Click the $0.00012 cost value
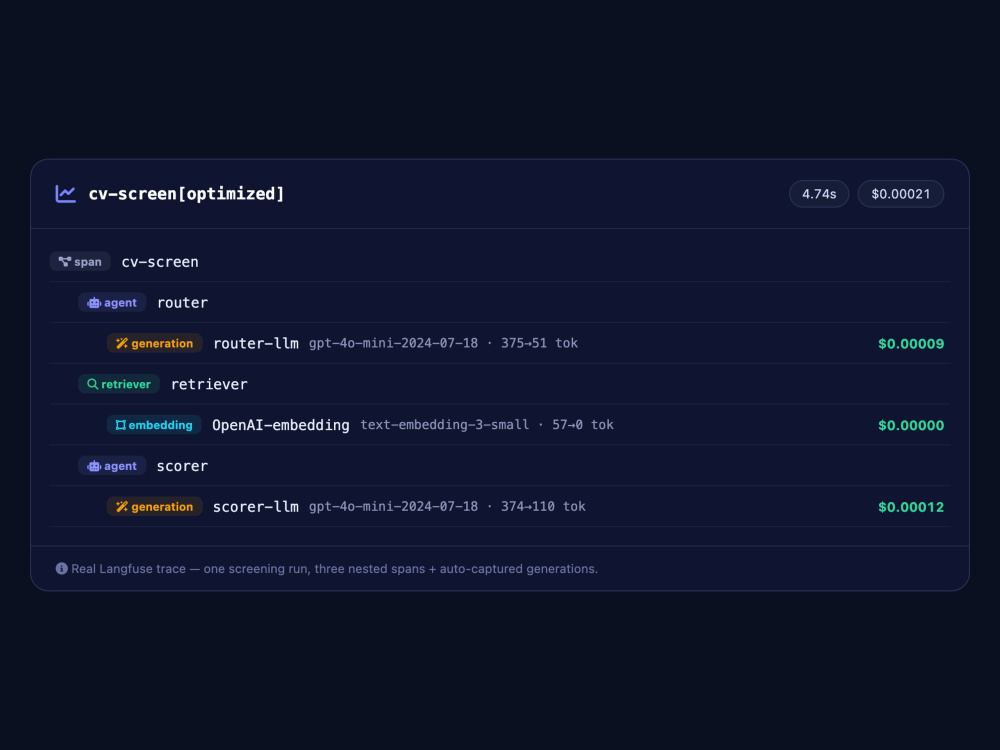 click(911, 507)
